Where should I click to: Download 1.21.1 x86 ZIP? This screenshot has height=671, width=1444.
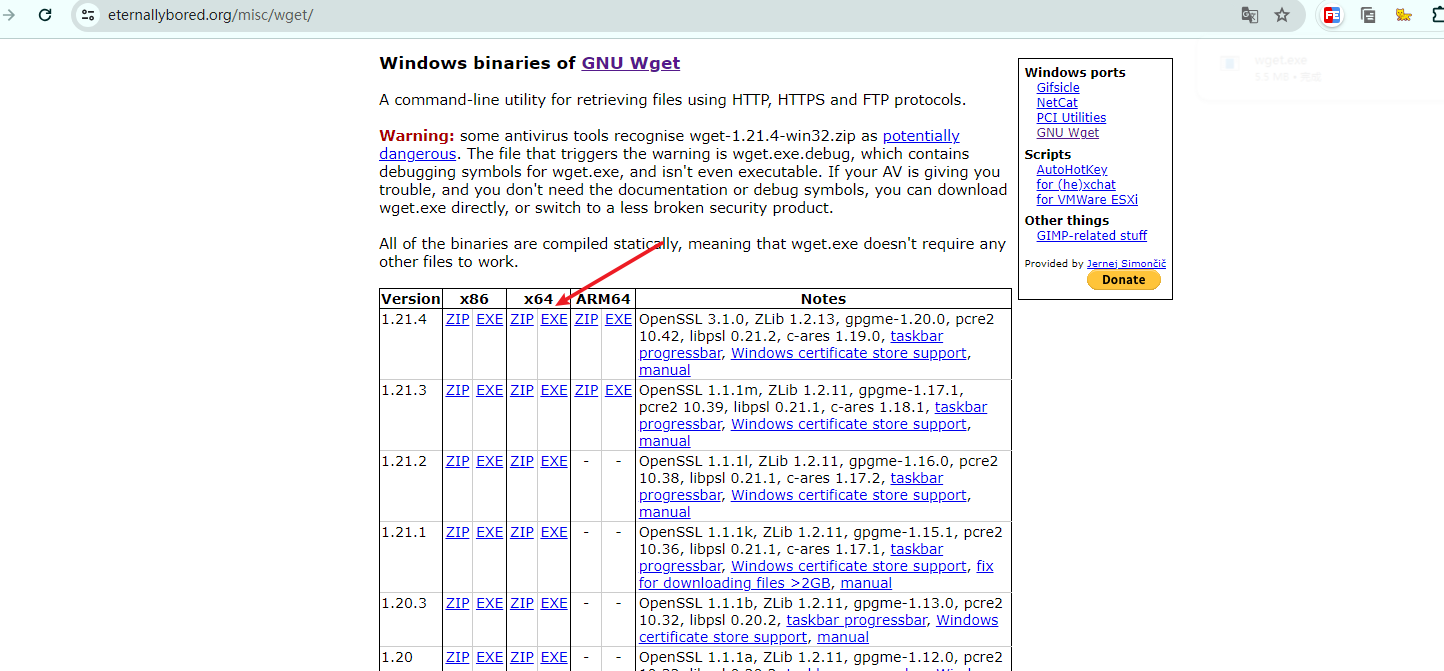tap(458, 532)
